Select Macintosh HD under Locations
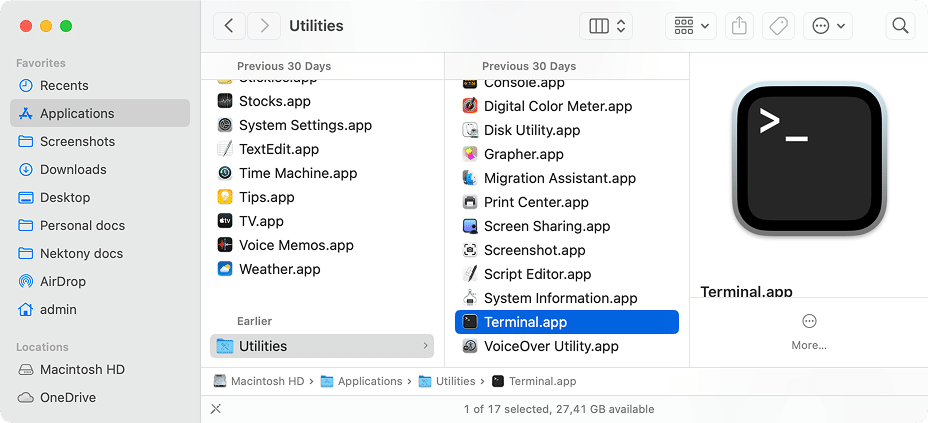This screenshot has width=928, height=423. coord(100,369)
